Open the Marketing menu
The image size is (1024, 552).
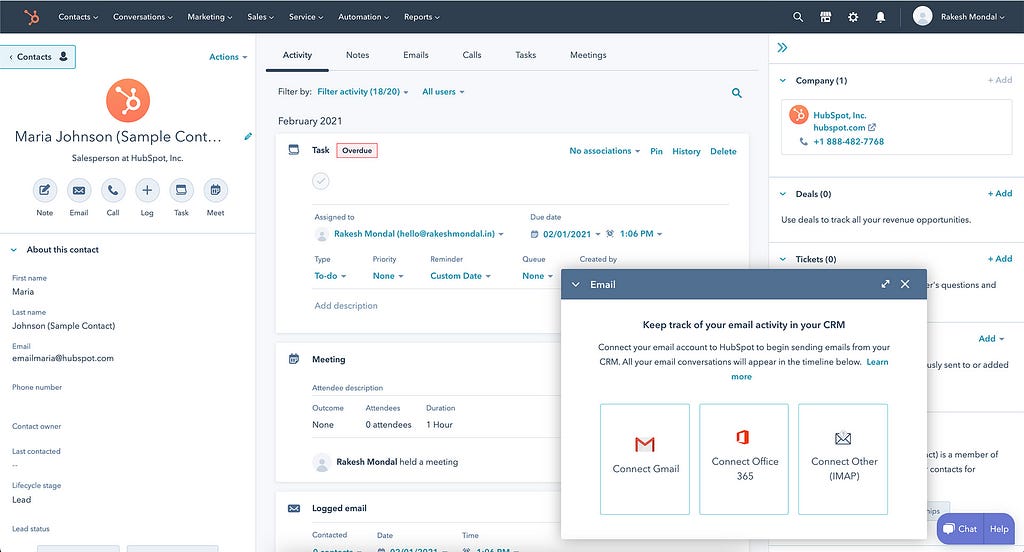210,17
